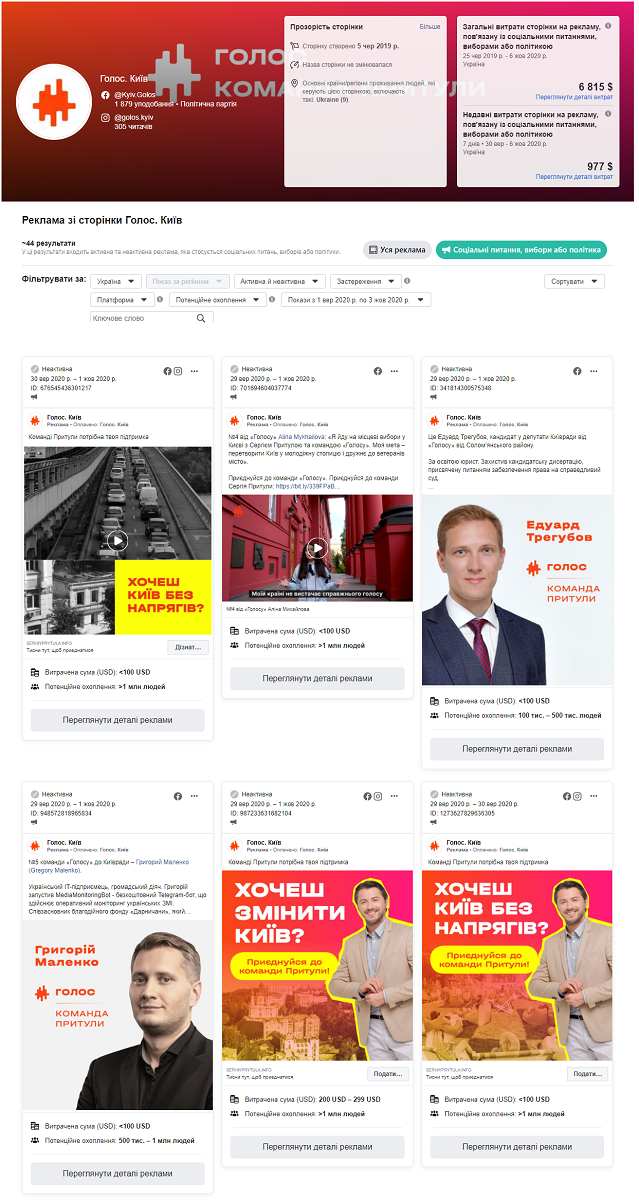
Task: Play the red building video ad
Action: click(317, 547)
